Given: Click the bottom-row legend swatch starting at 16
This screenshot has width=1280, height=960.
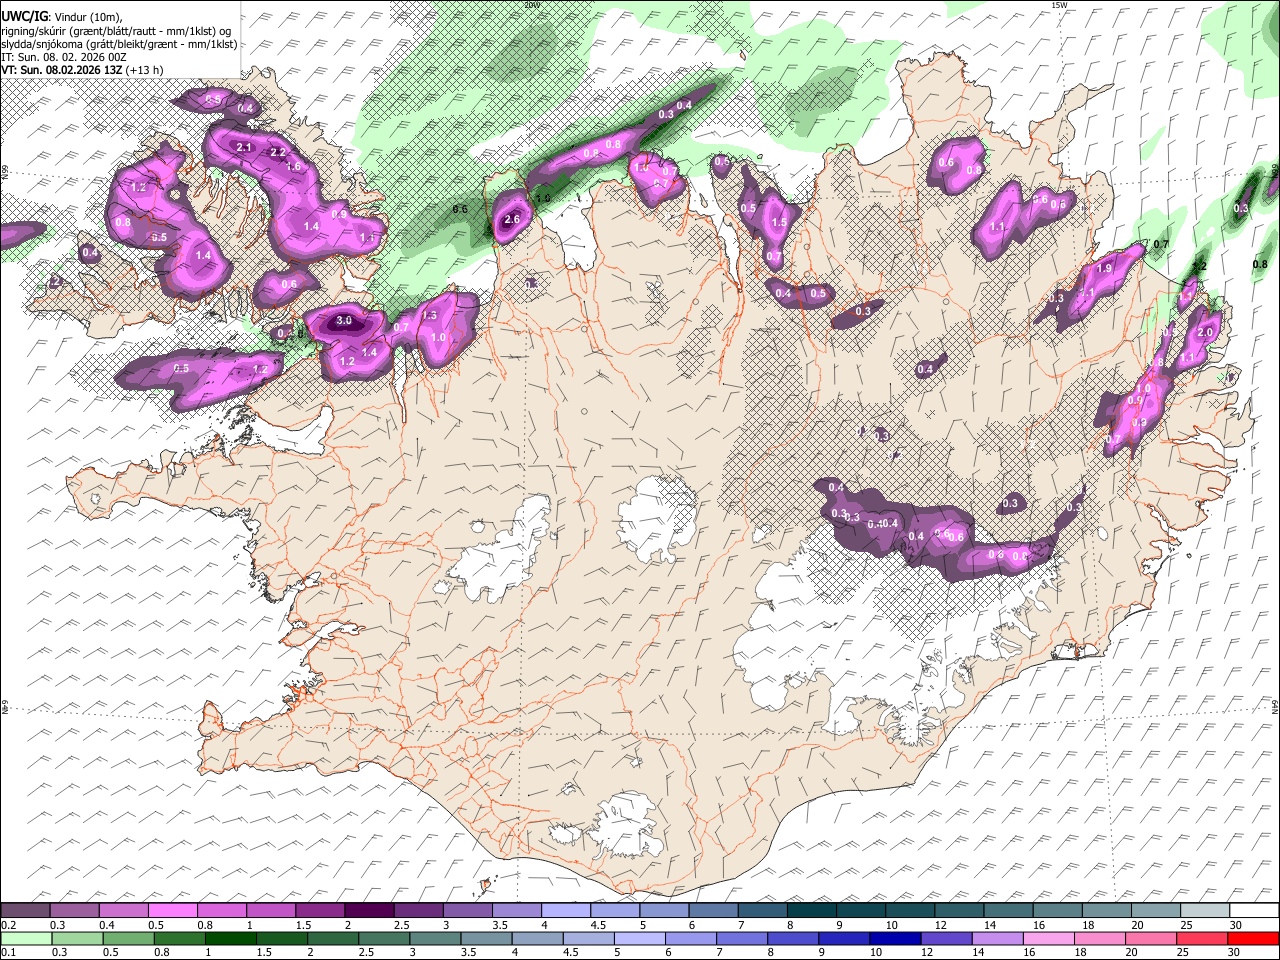Looking at the screenshot, I should [1048, 938].
